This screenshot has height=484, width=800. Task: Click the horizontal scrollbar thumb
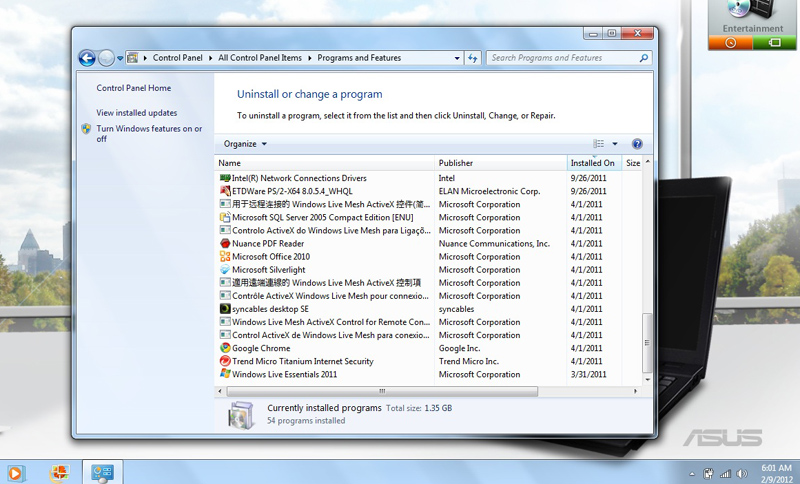pyautogui.click(x=382, y=391)
